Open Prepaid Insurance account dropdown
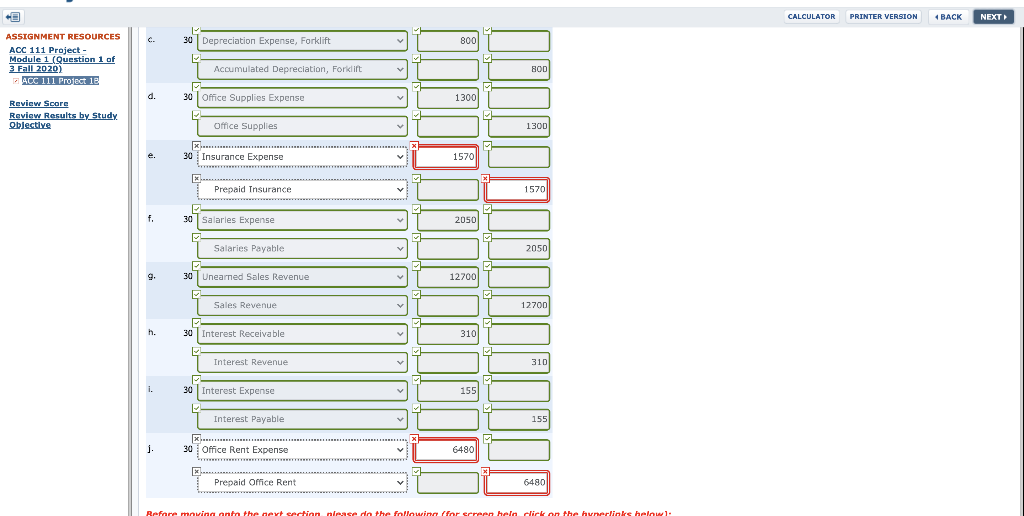The image size is (1024, 516). (x=302, y=189)
